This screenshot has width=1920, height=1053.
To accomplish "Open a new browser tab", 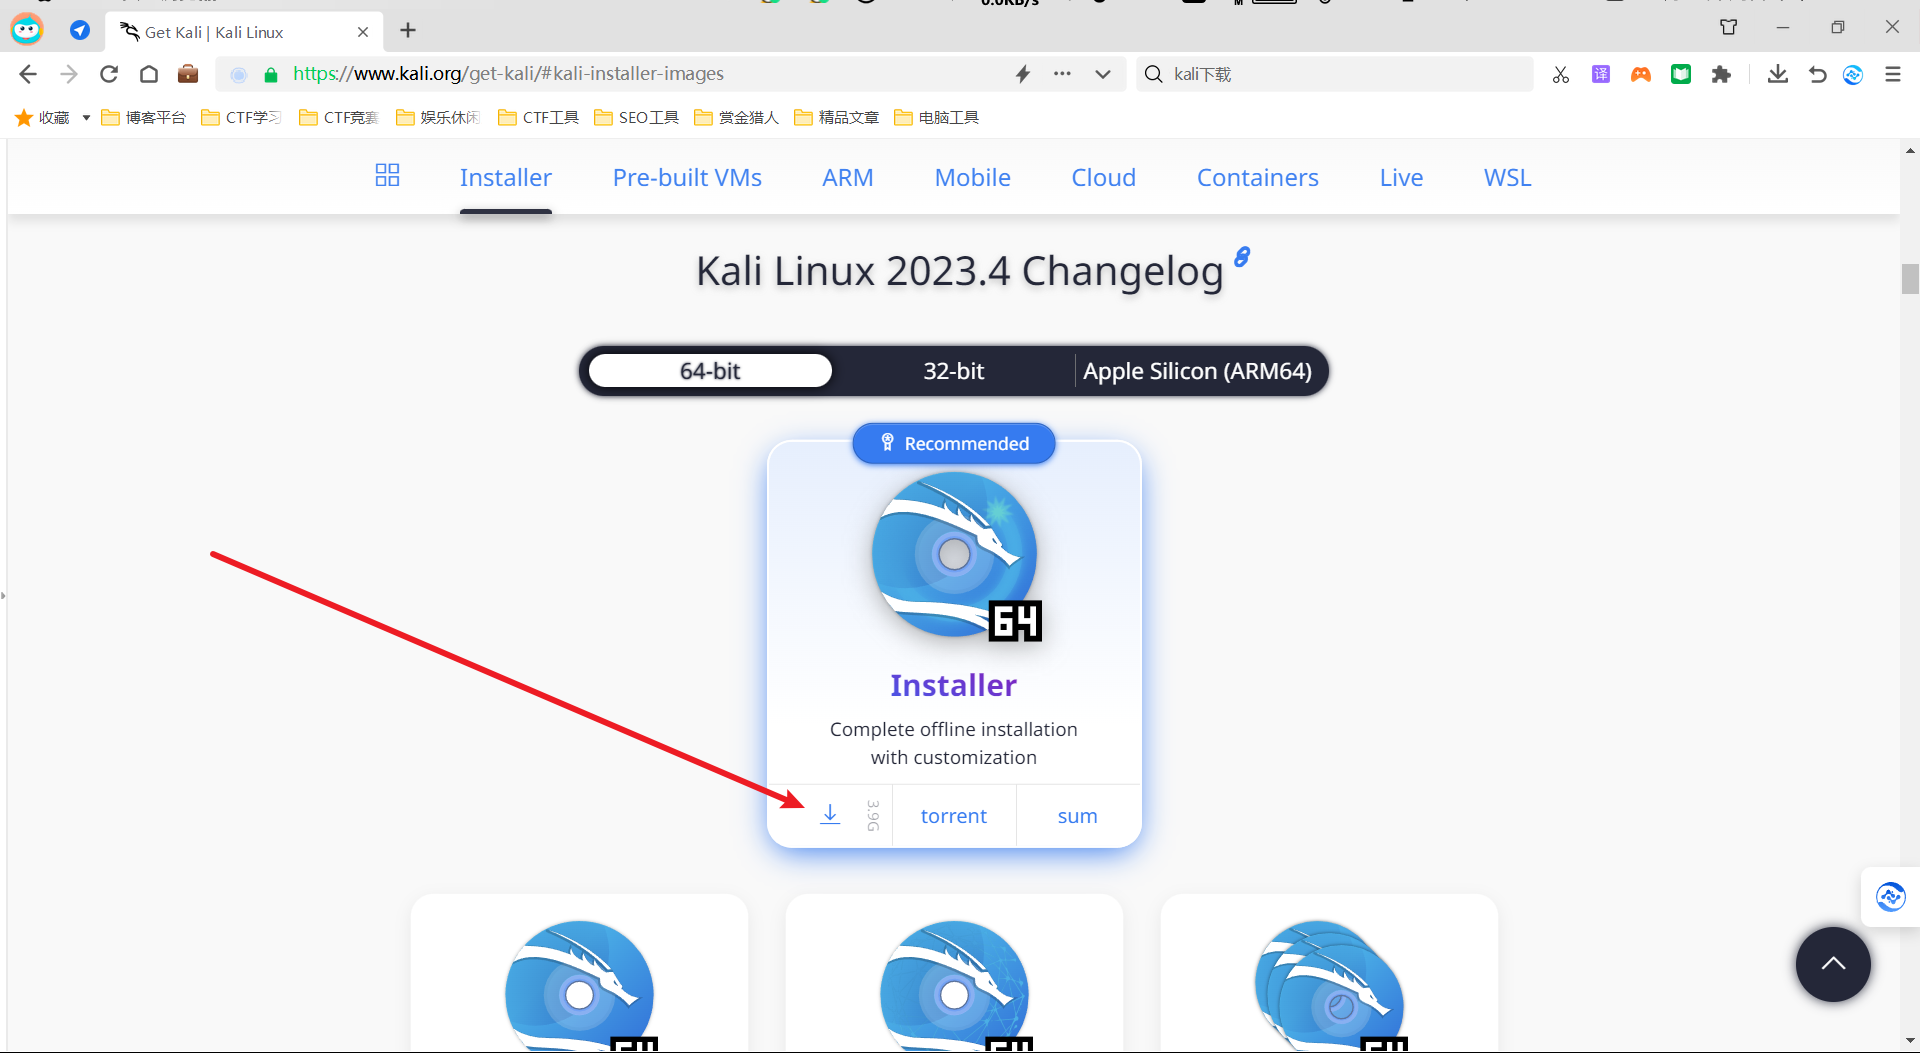I will (408, 31).
